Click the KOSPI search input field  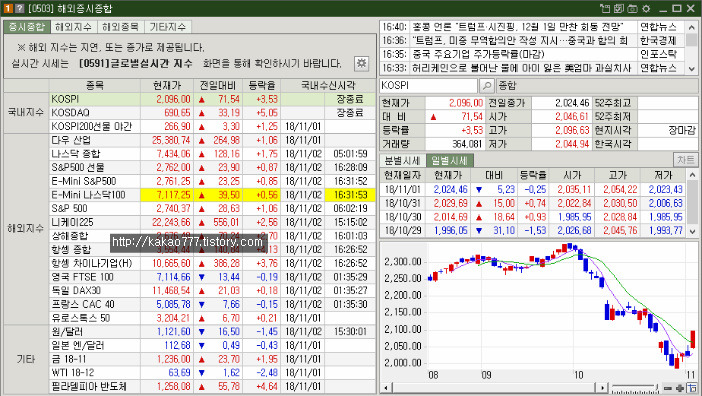pos(428,85)
